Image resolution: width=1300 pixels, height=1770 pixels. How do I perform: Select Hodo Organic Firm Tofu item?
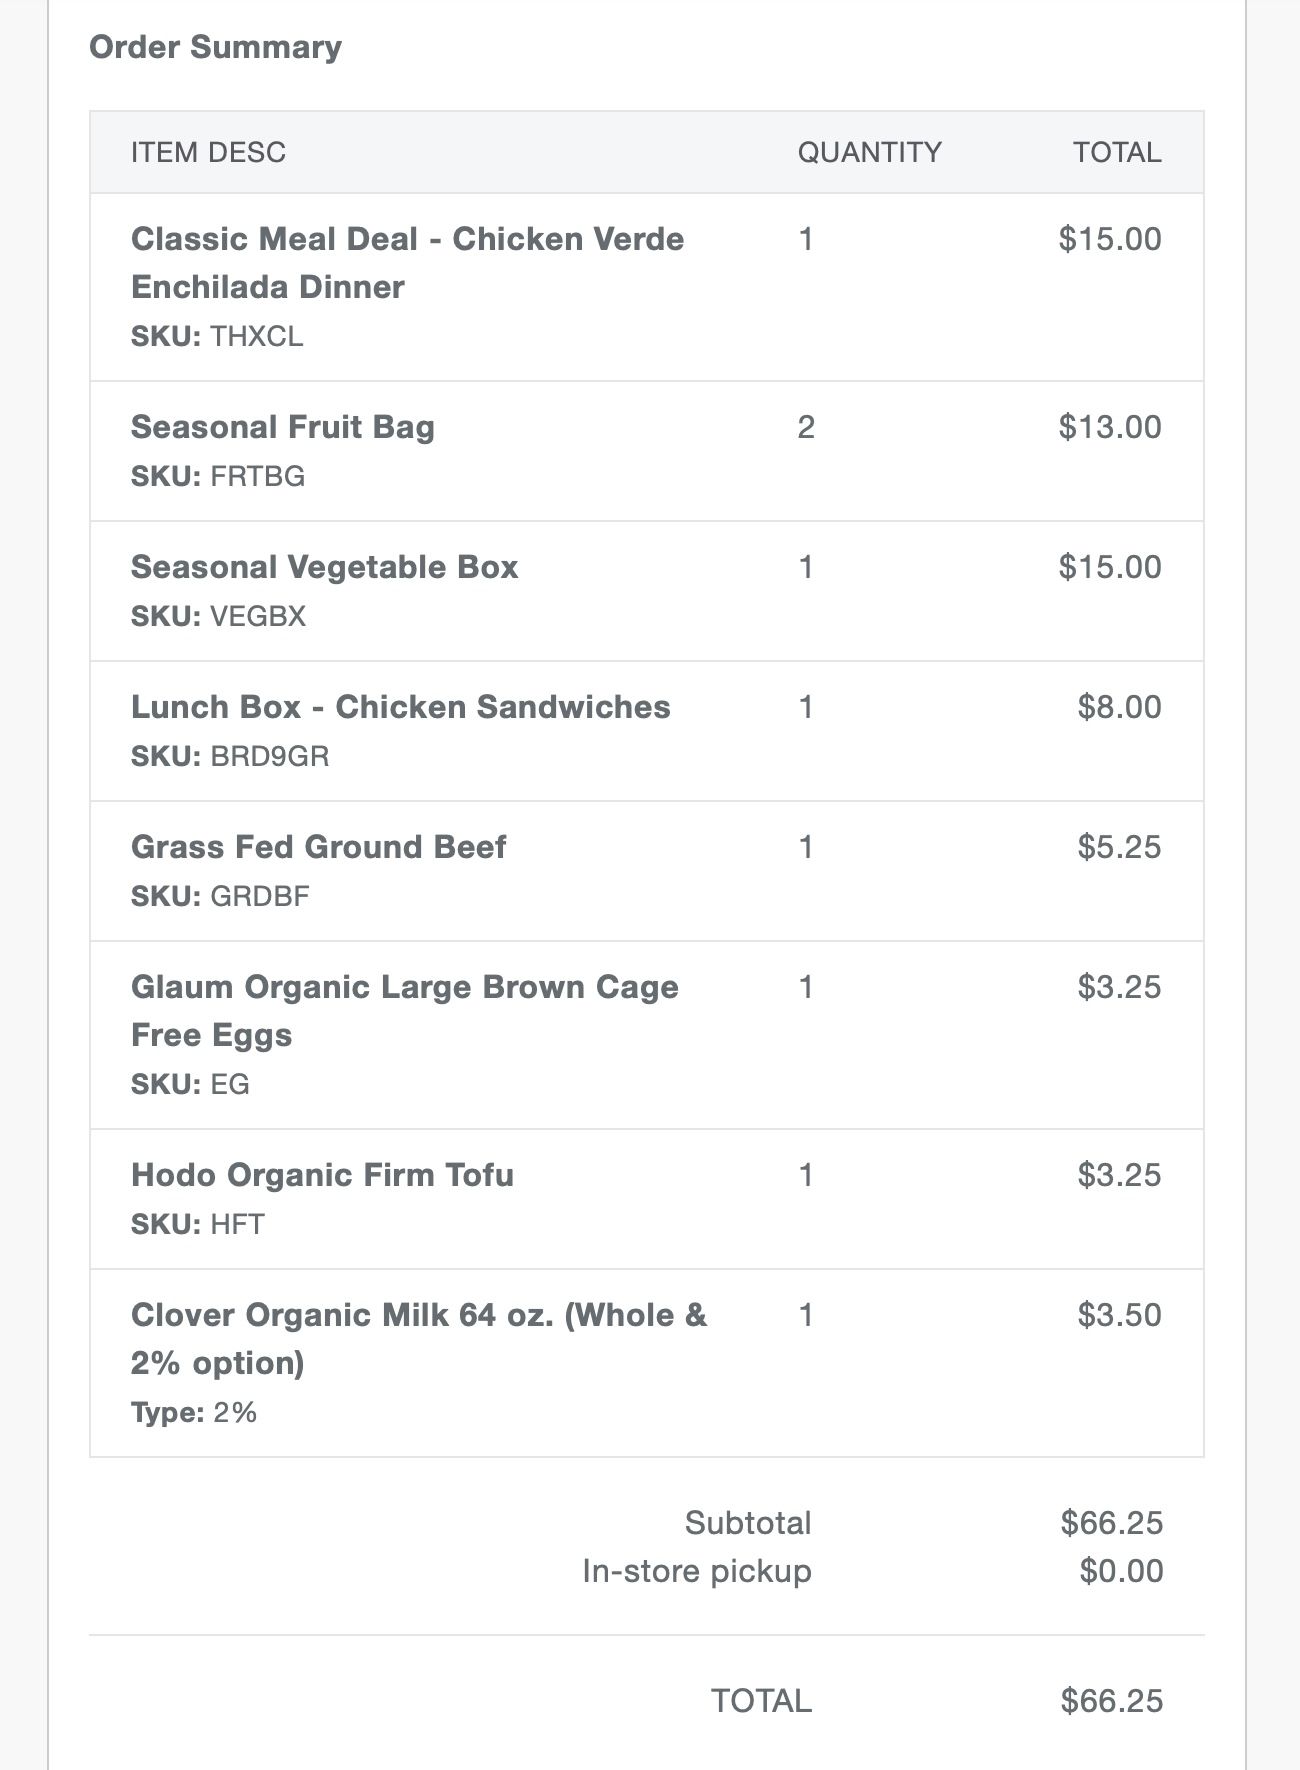point(322,1175)
